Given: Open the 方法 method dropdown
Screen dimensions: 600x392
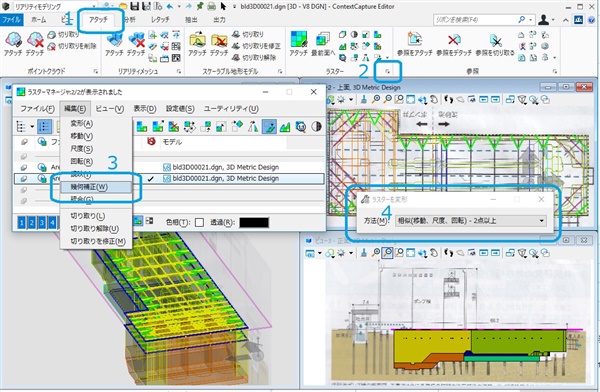Looking at the screenshot, I should tap(471, 220).
